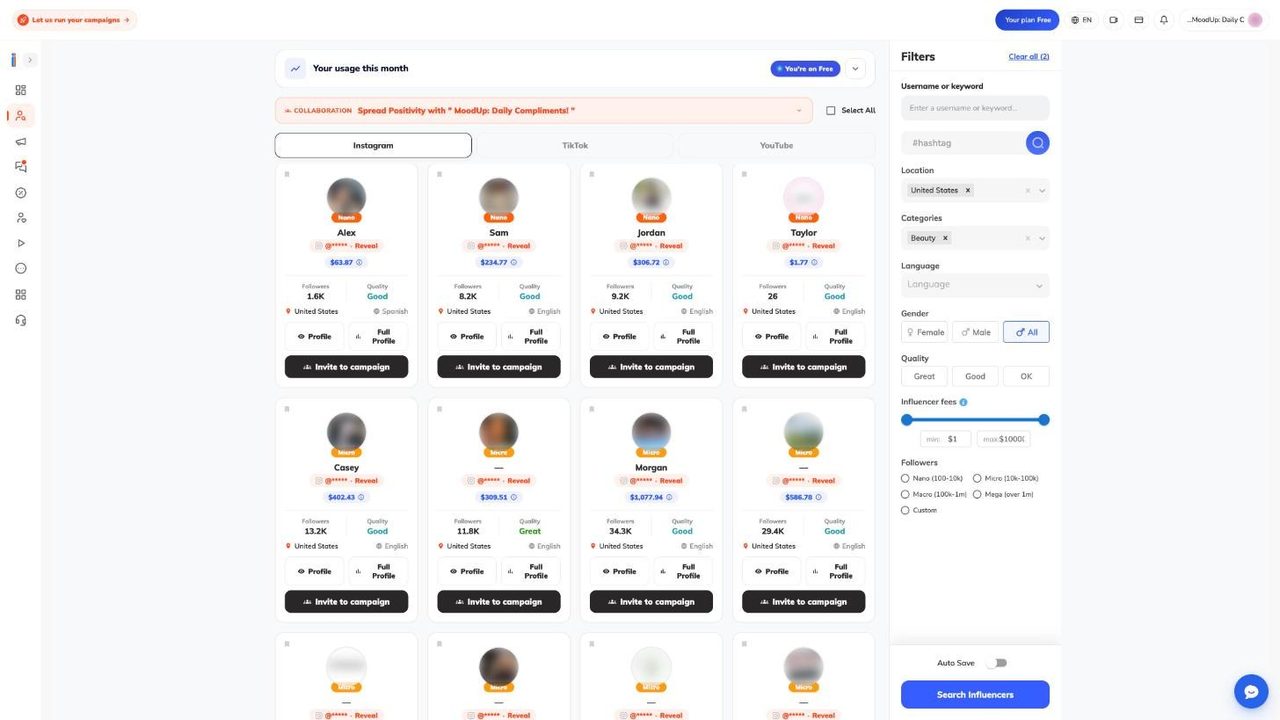The width and height of the screenshot is (1280, 720).
Task: Switch to the YouTube tab
Action: click(x=776, y=145)
